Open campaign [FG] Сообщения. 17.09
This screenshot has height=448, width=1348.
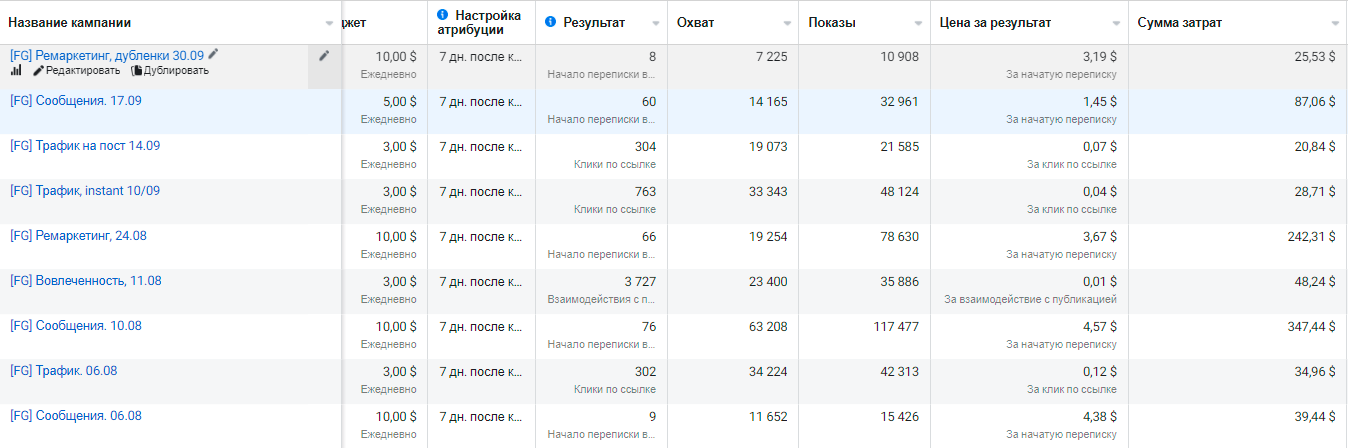pos(74,101)
